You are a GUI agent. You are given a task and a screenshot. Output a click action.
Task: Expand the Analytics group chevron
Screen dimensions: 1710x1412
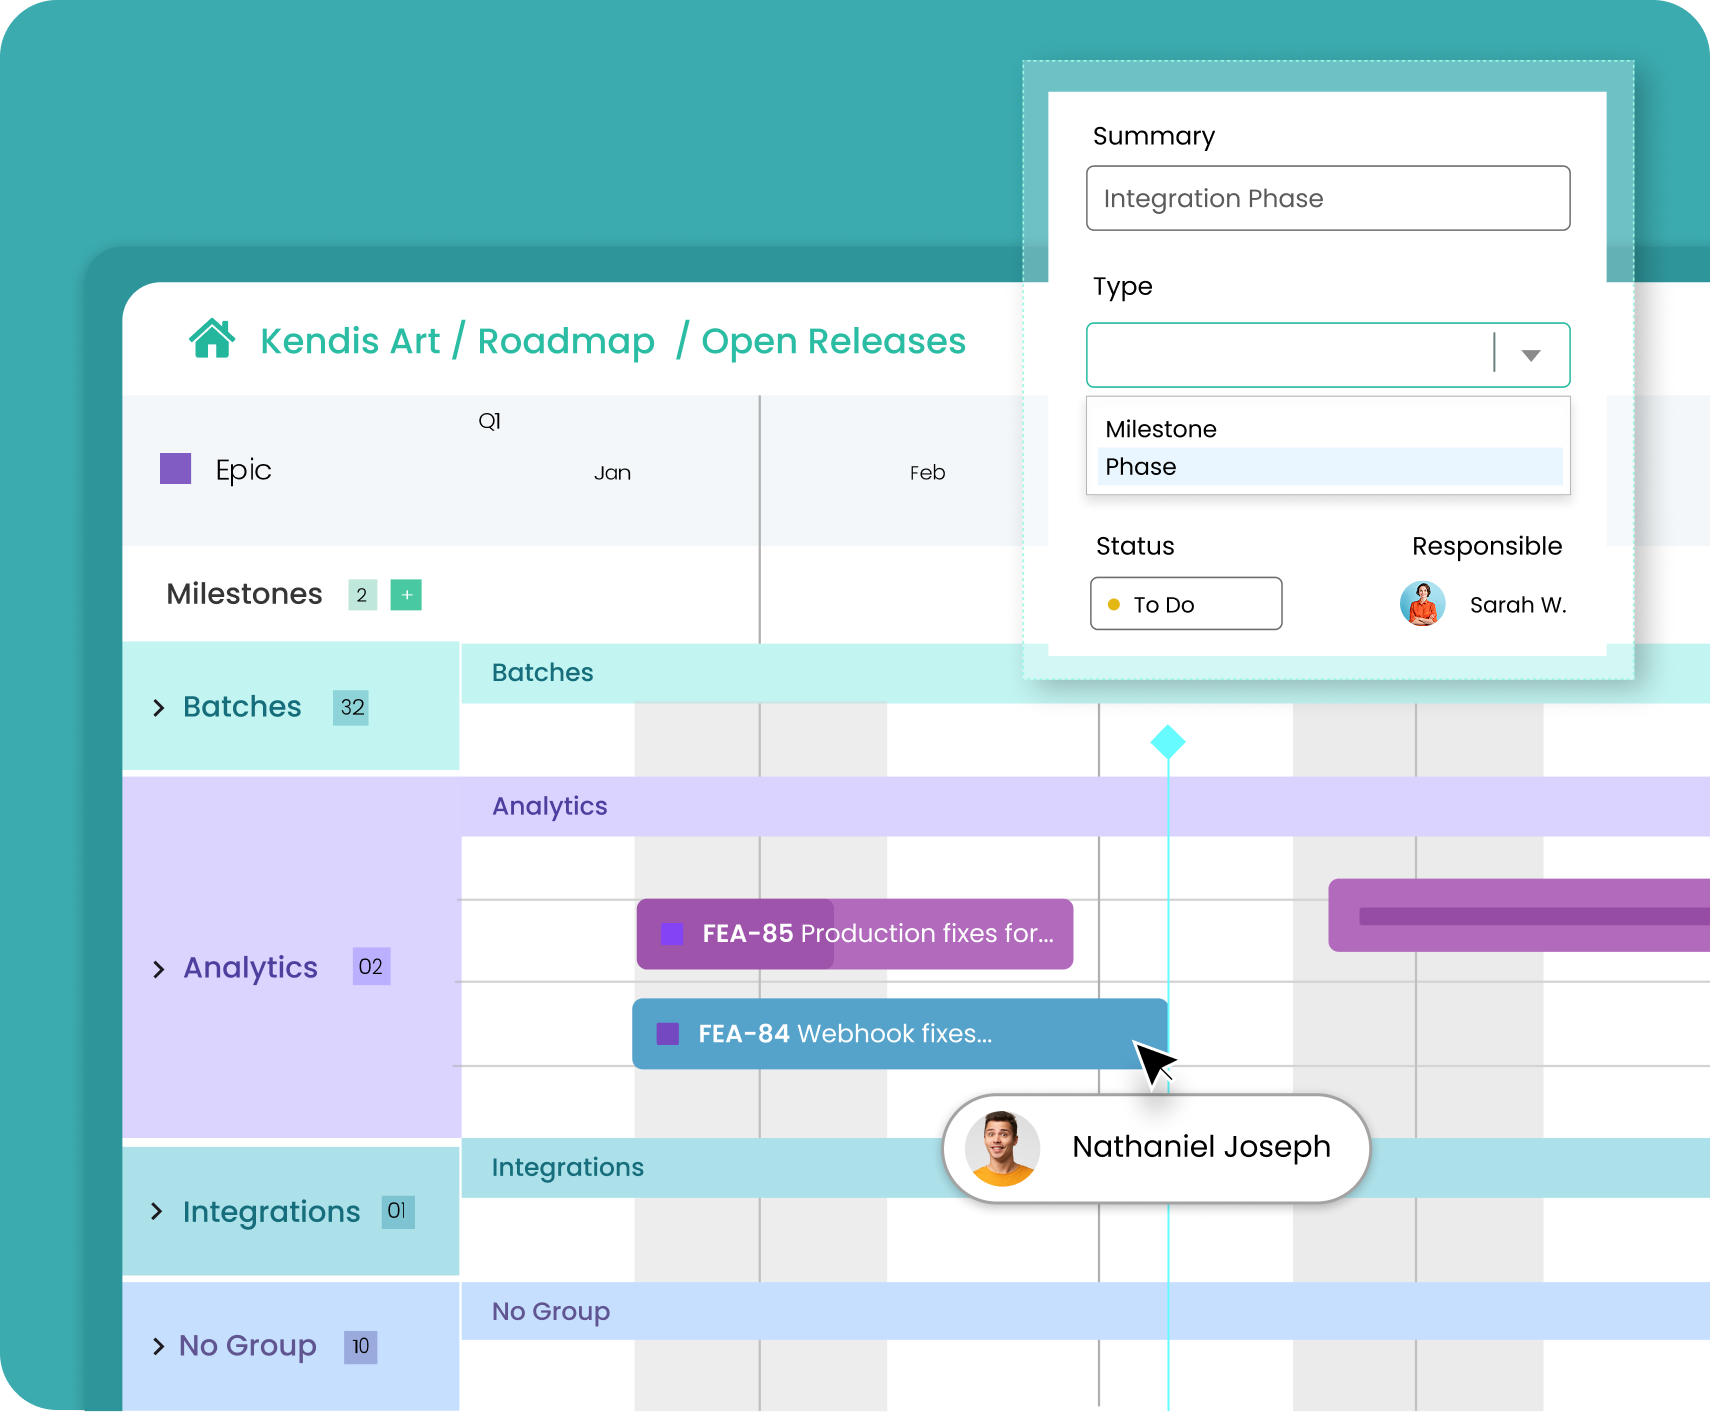(158, 969)
